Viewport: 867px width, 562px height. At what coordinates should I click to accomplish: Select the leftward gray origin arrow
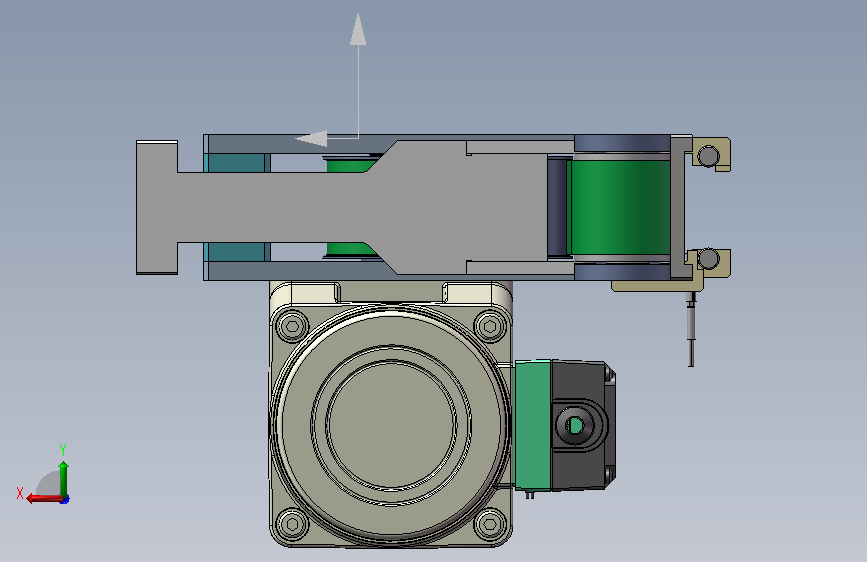point(326,138)
